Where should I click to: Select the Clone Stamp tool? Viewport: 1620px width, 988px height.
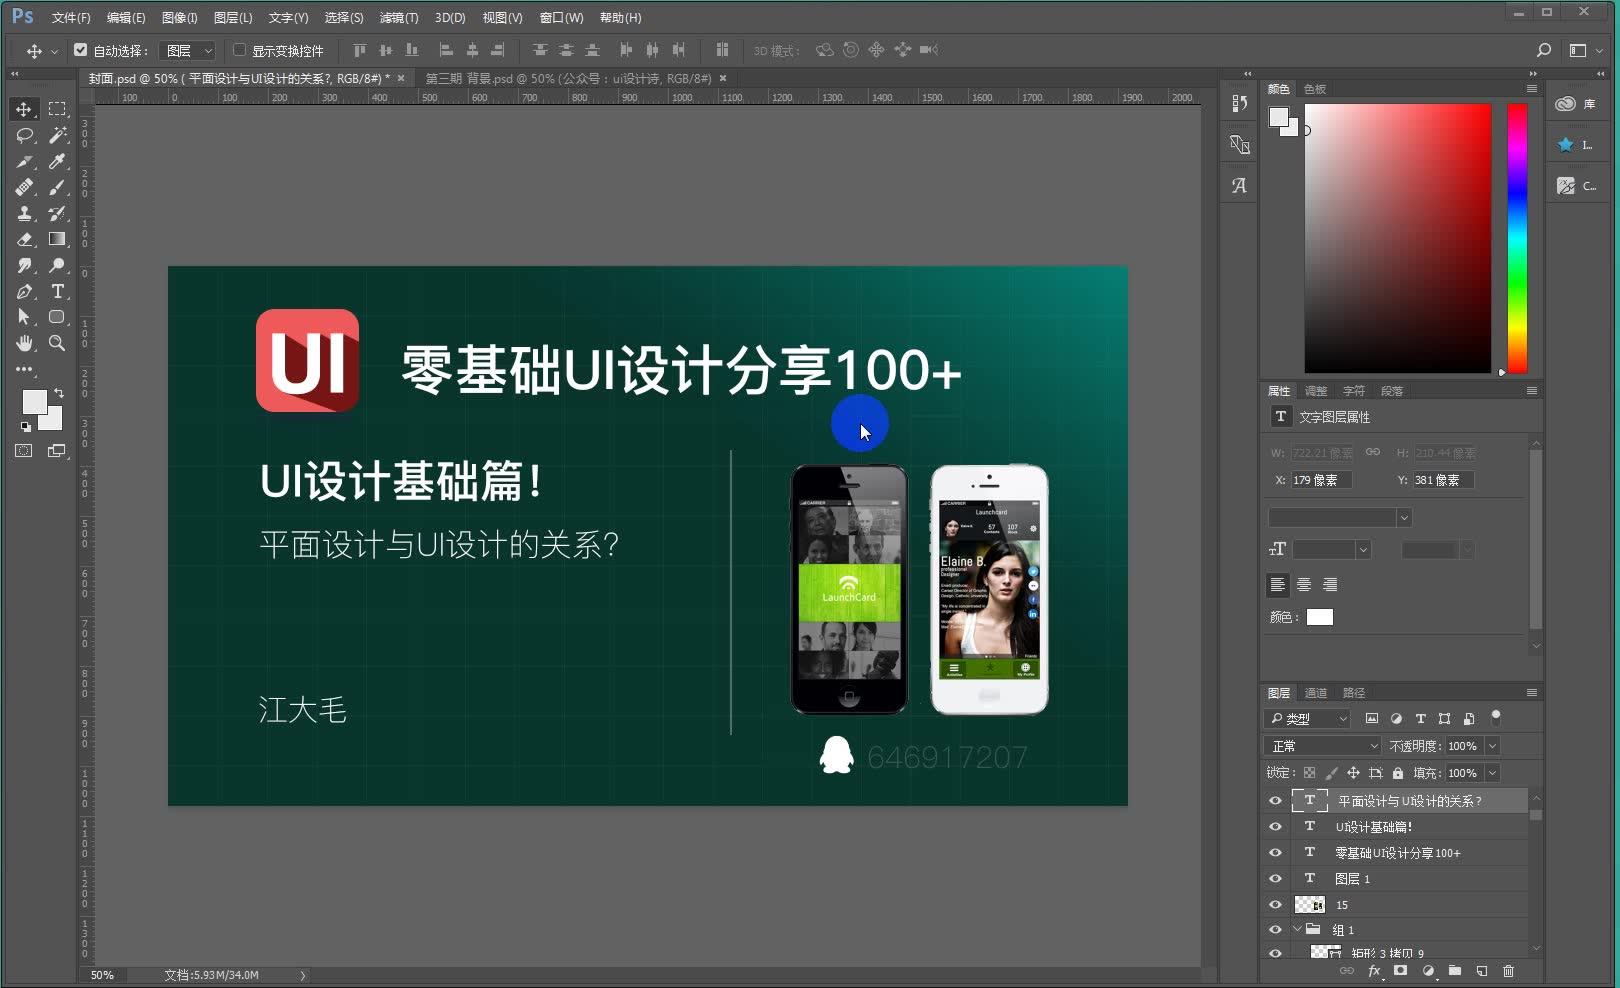click(24, 213)
